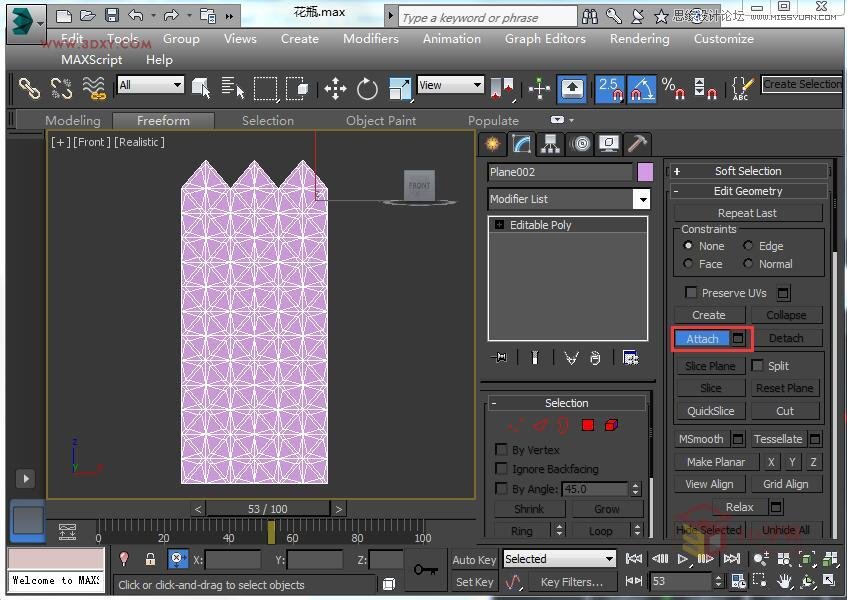847x600 pixels.
Task: Expand the Soft Selection rollout
Action: point(748,171)
